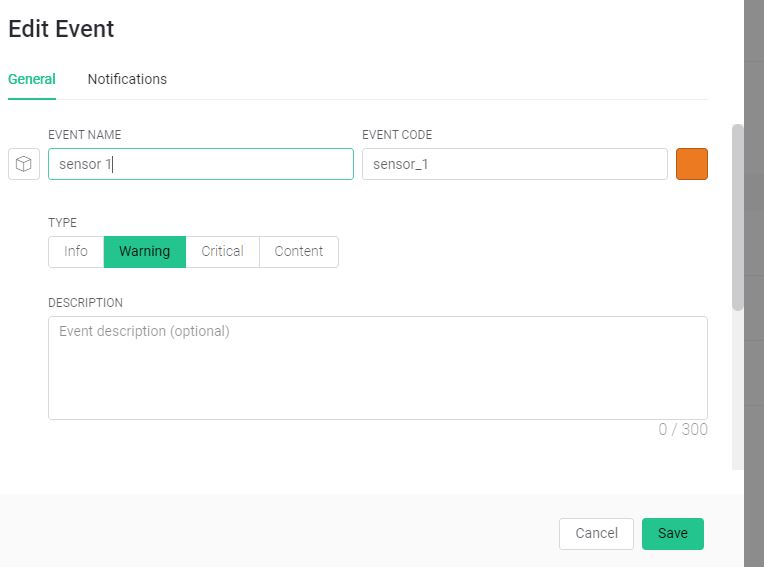Click the 0 / 300 character counter
The image size is (764, 567).
[682, 430]
